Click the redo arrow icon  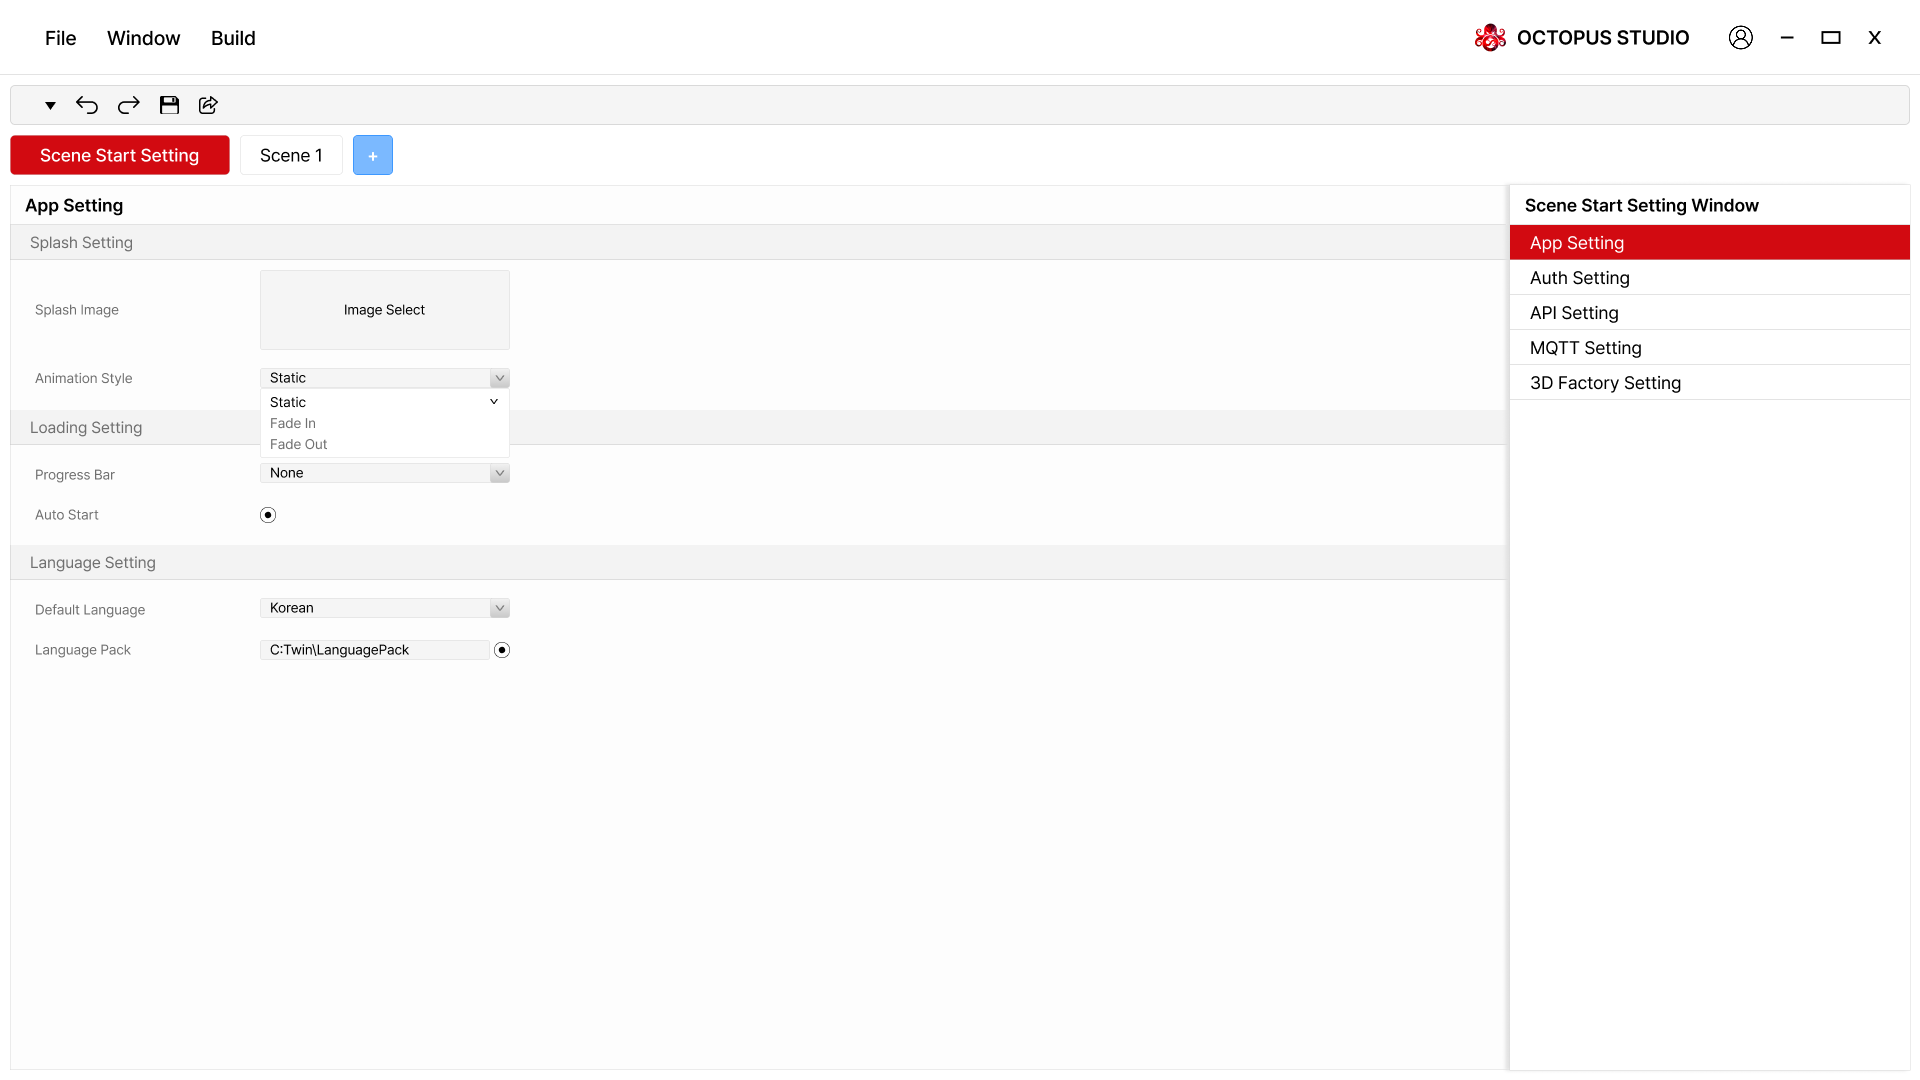coord(129,105)
